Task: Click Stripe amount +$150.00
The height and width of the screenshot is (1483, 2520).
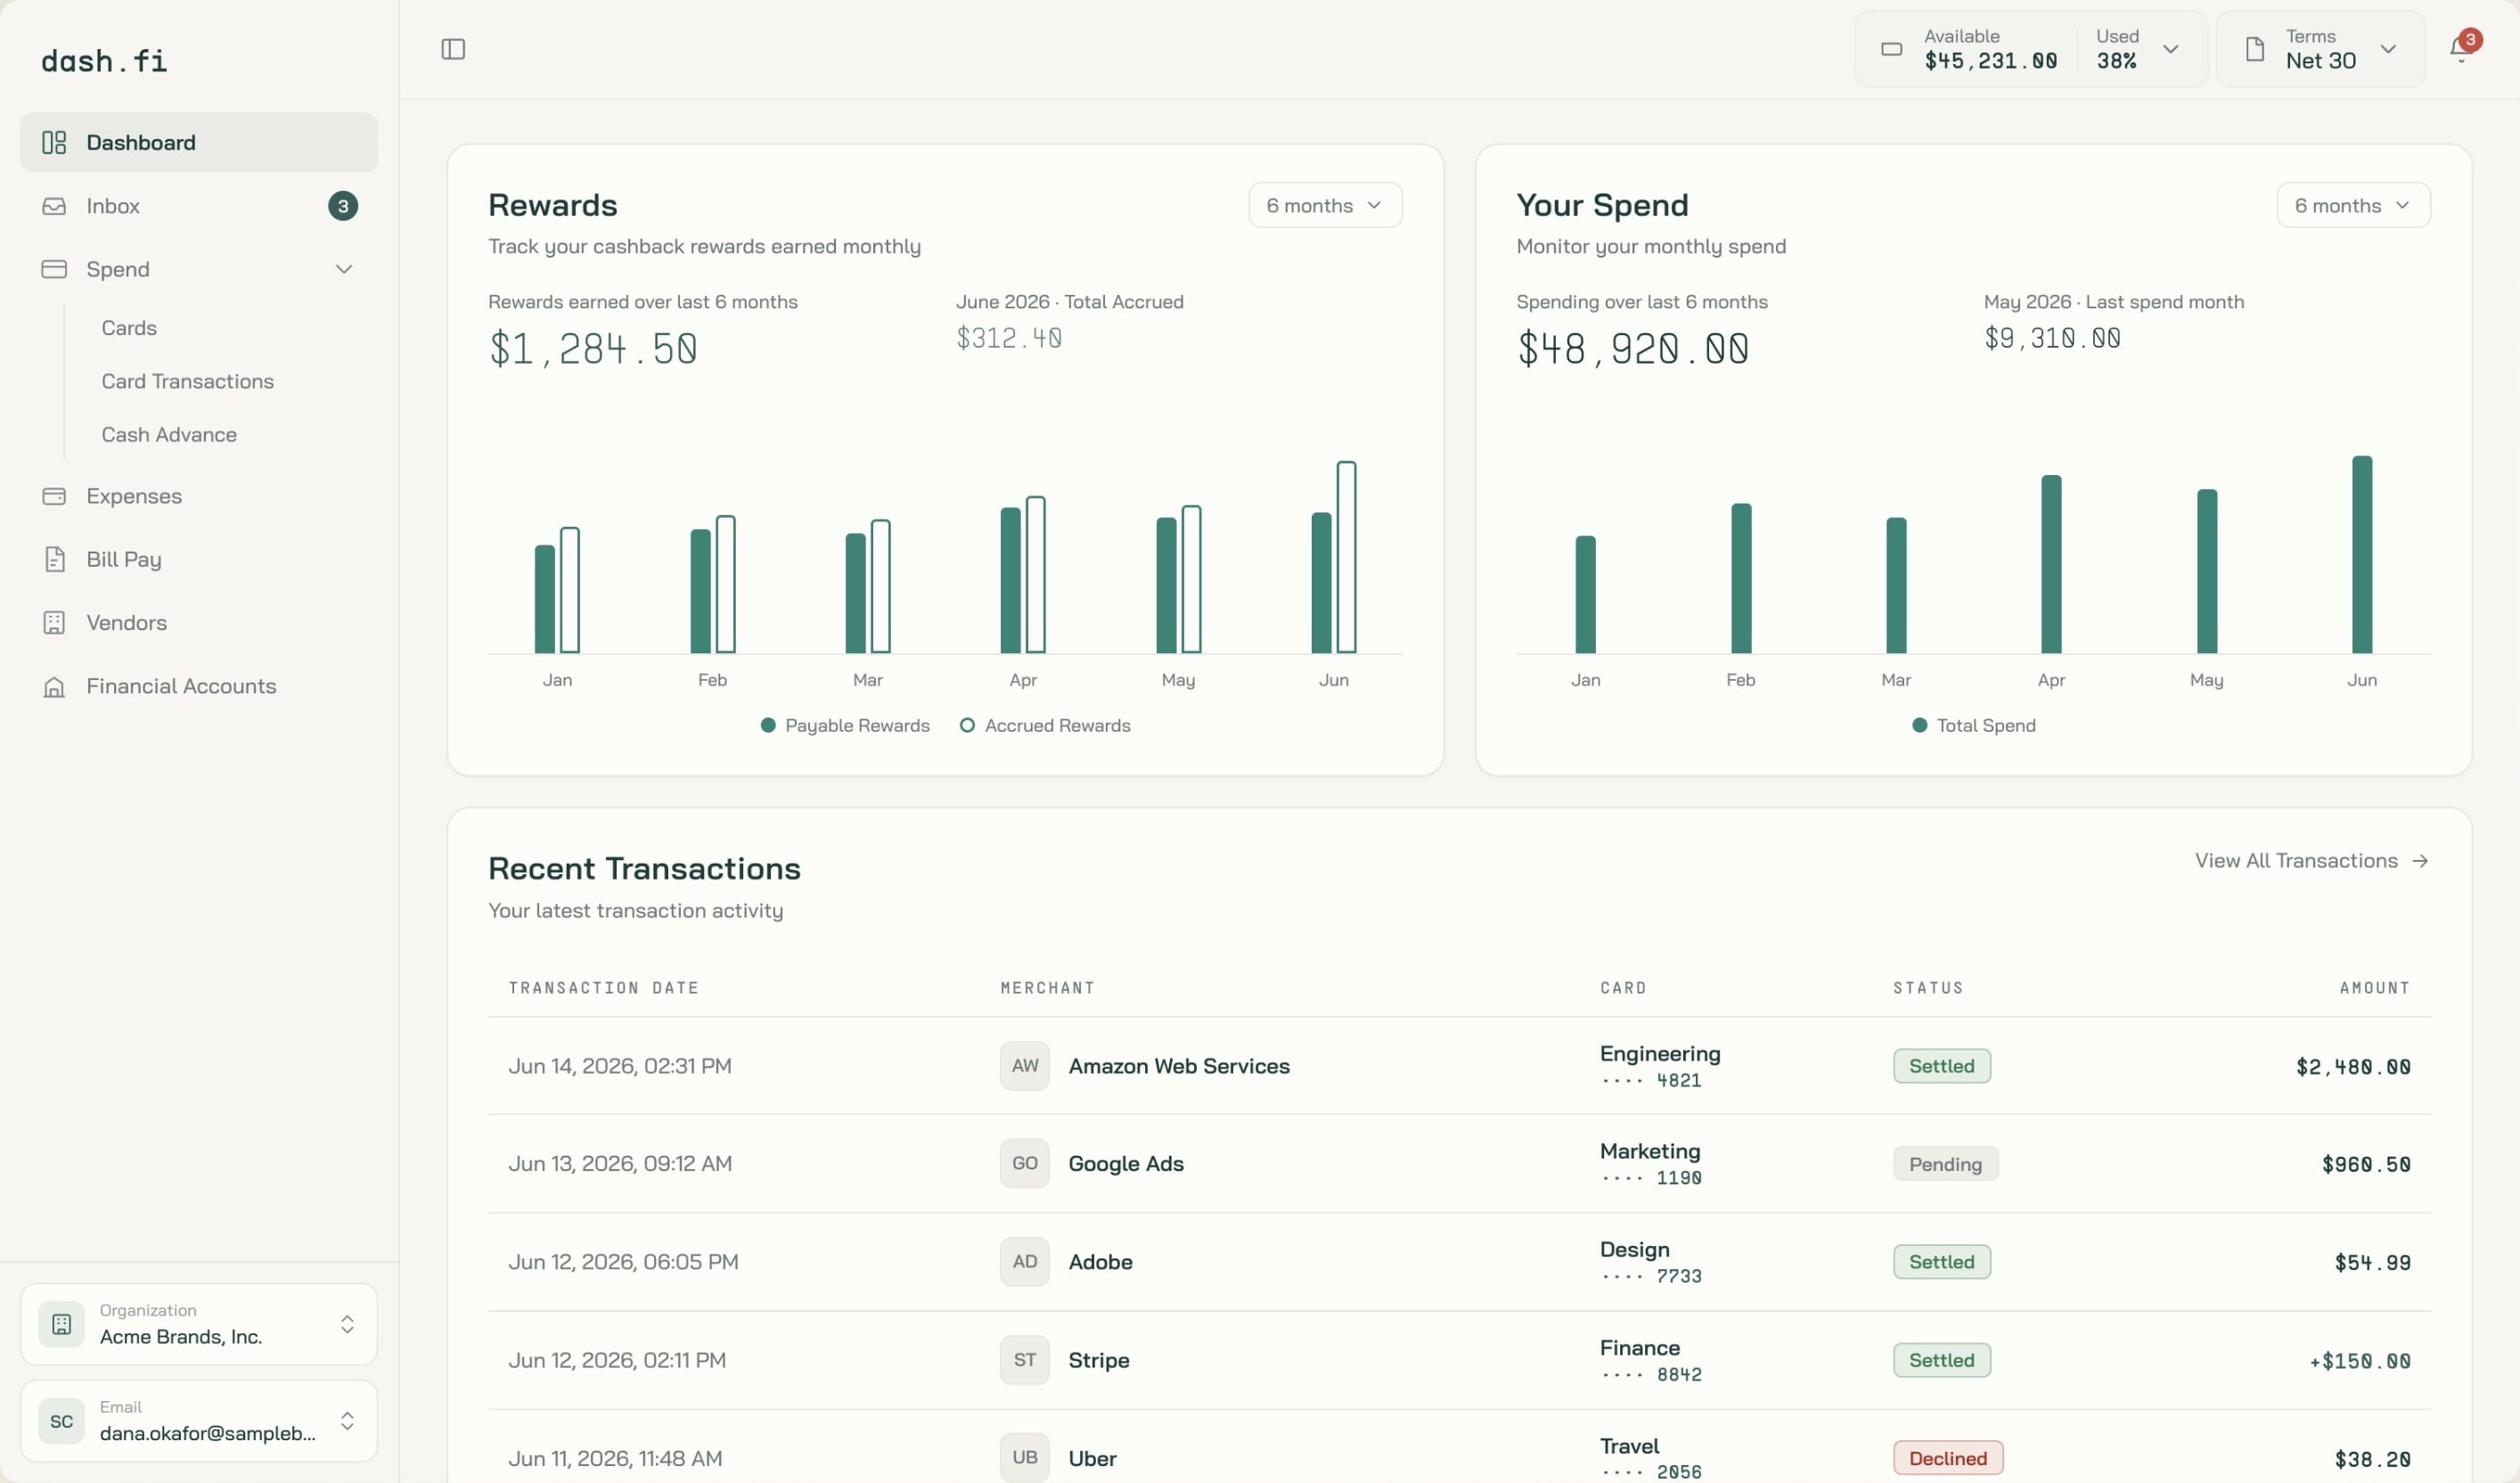Action: click(2360, 1361)
